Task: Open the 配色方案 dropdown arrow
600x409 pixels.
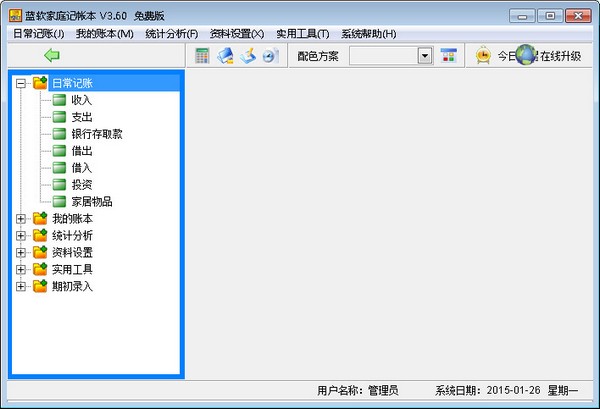Action: tap(425, 56)
